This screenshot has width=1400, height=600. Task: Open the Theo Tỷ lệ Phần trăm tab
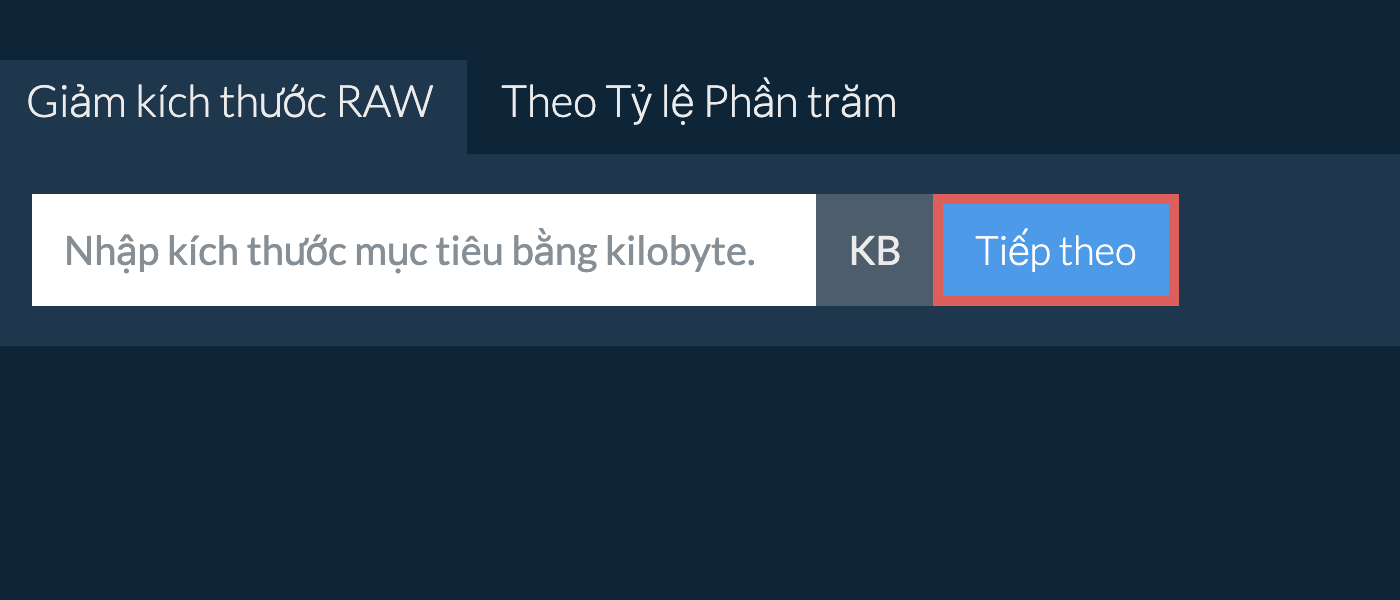click(698, 103)
